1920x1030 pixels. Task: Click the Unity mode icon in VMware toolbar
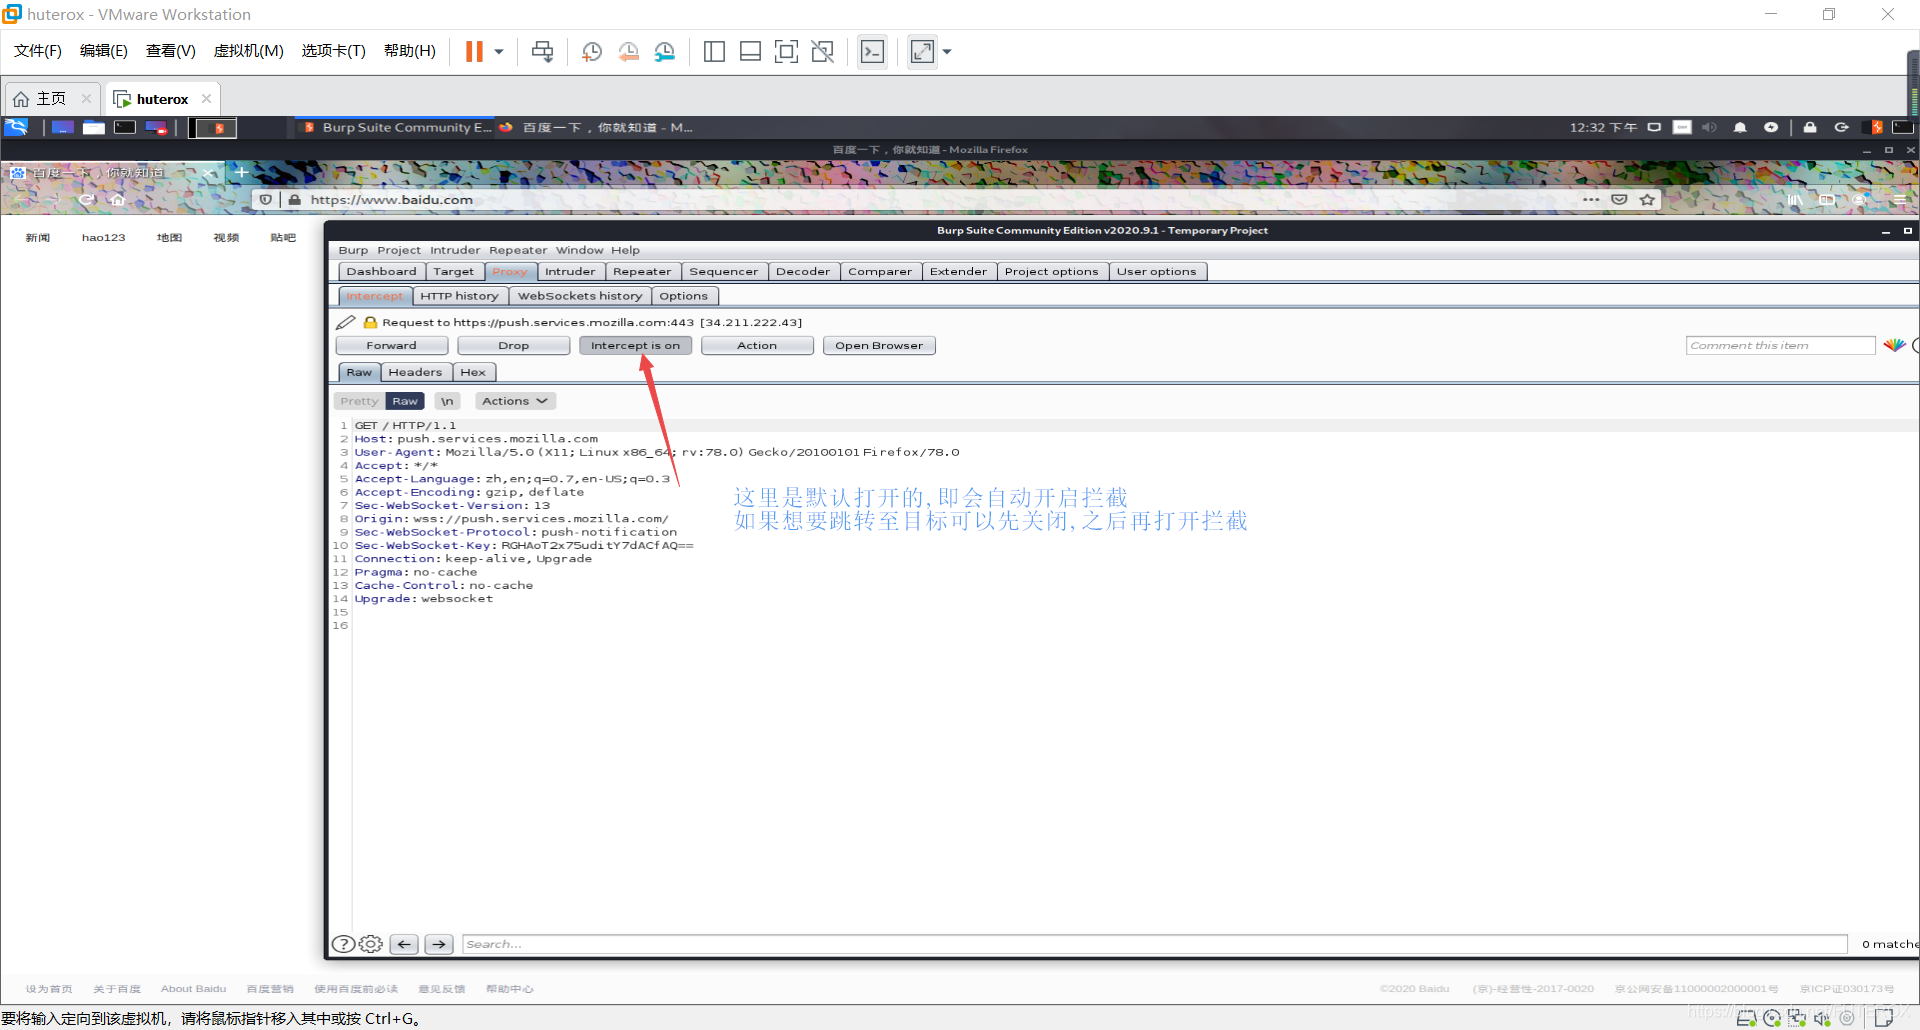click(x=822, y=51)
